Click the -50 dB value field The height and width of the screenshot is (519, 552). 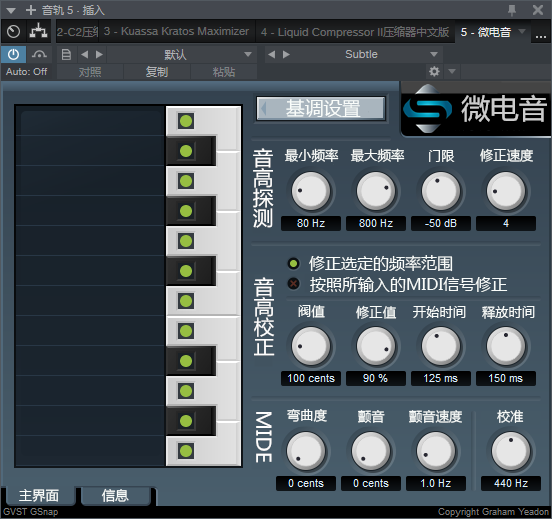point(441,223)
